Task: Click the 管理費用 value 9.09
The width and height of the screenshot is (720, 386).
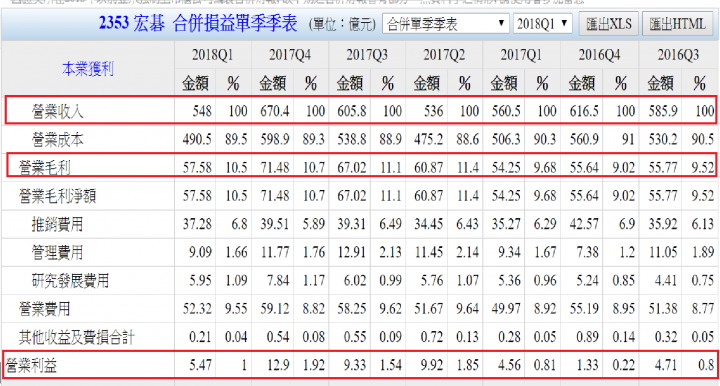Action: (x=200, y=252)
